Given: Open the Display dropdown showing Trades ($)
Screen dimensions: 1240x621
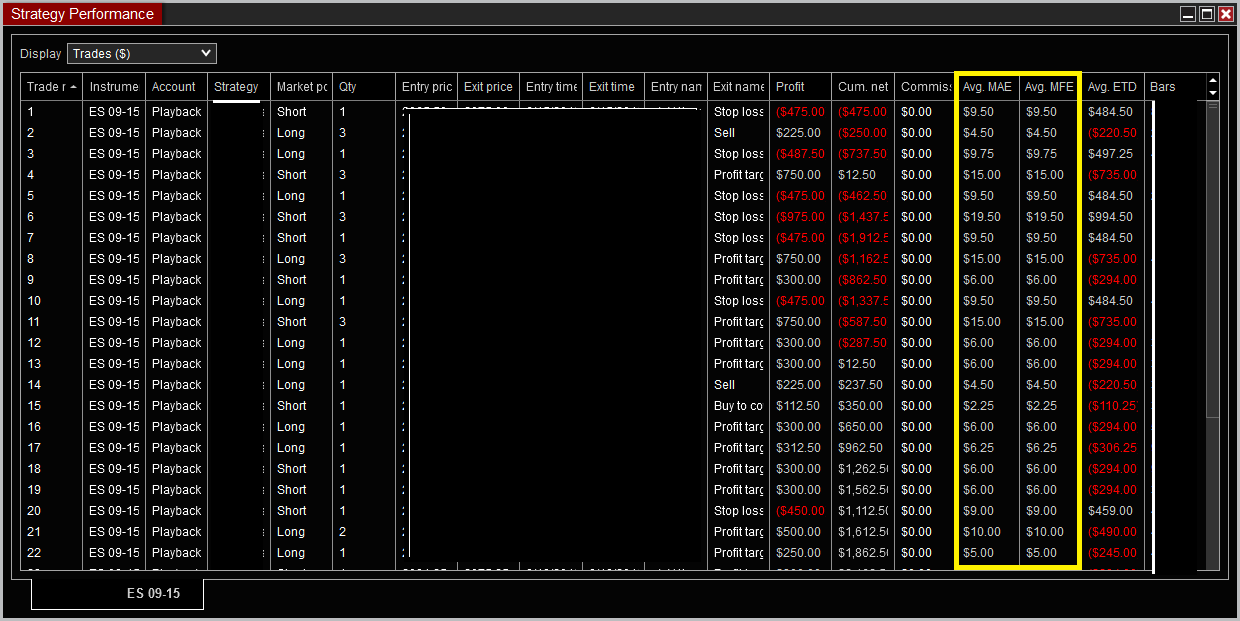Looking at the screenshot, I should coord(142,54).
